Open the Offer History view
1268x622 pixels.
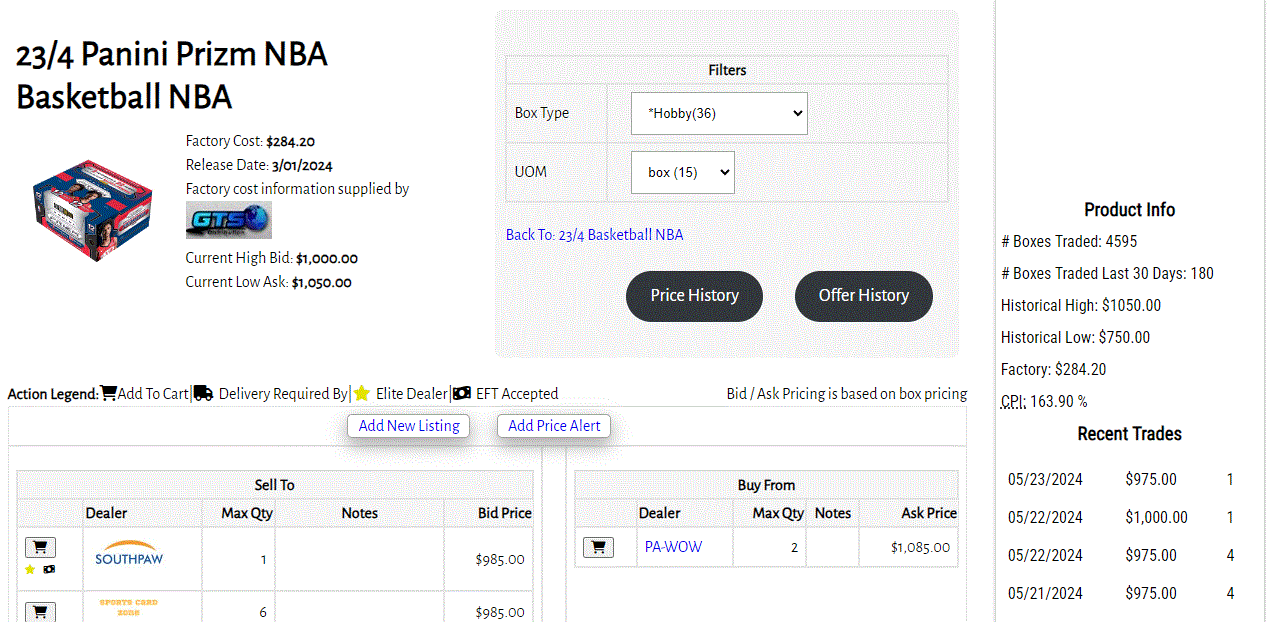864,296
